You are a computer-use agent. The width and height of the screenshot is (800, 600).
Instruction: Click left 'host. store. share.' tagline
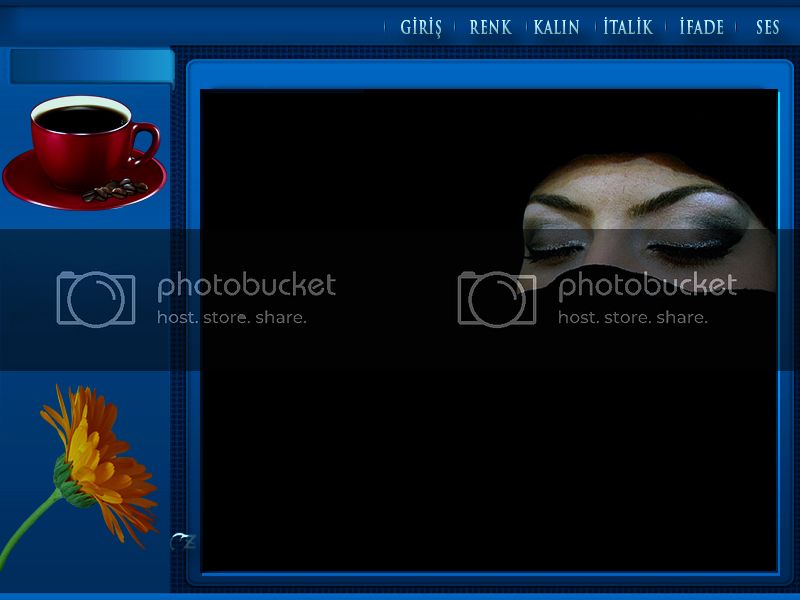231,318
